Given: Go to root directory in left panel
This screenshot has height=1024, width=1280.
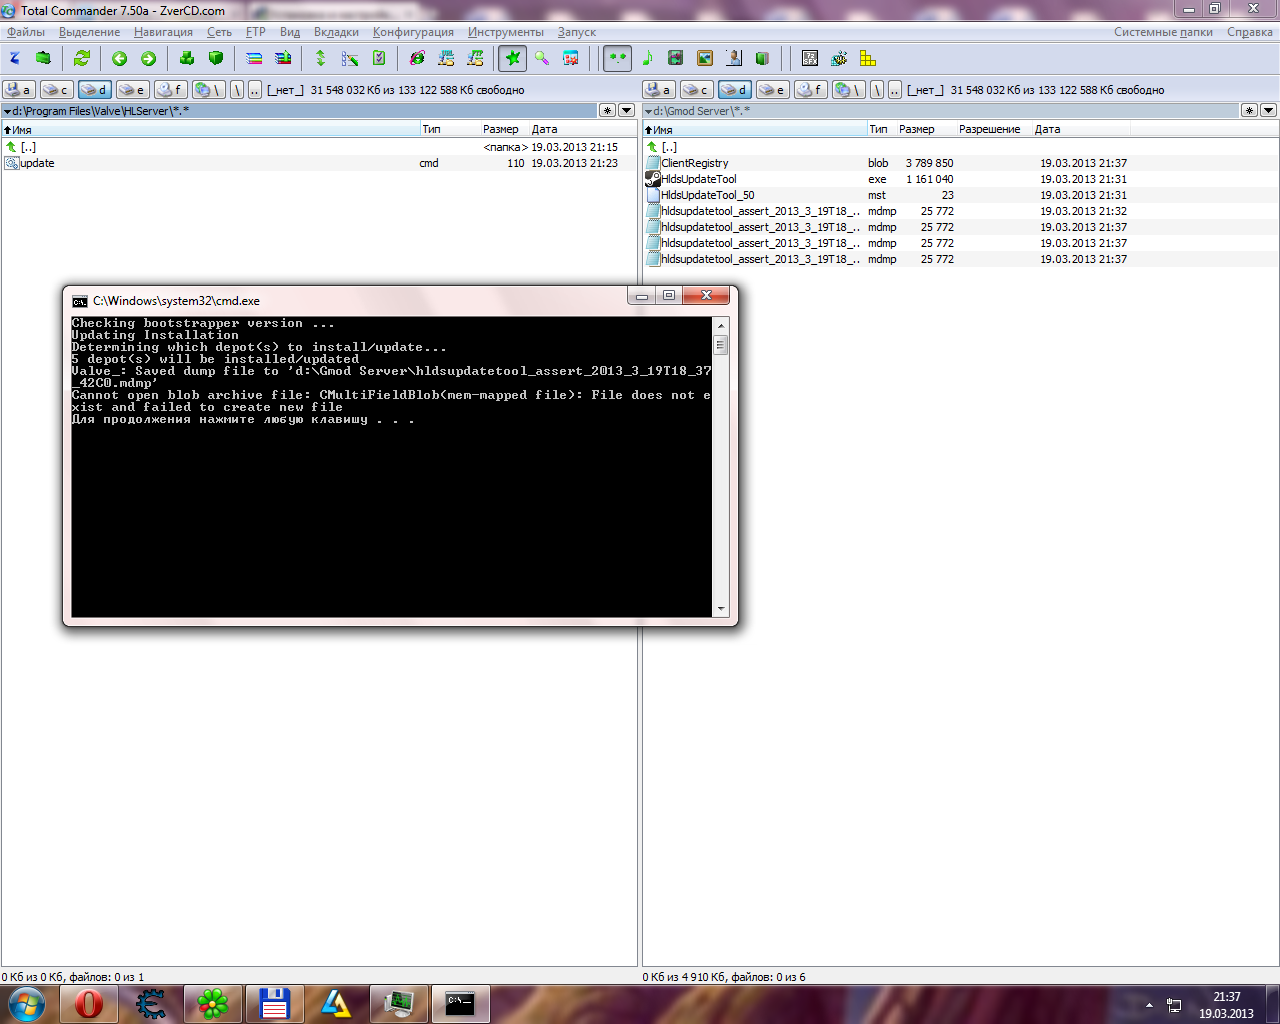Looking at the screenshot, I should pyautogui.click(x=237, y=90).
